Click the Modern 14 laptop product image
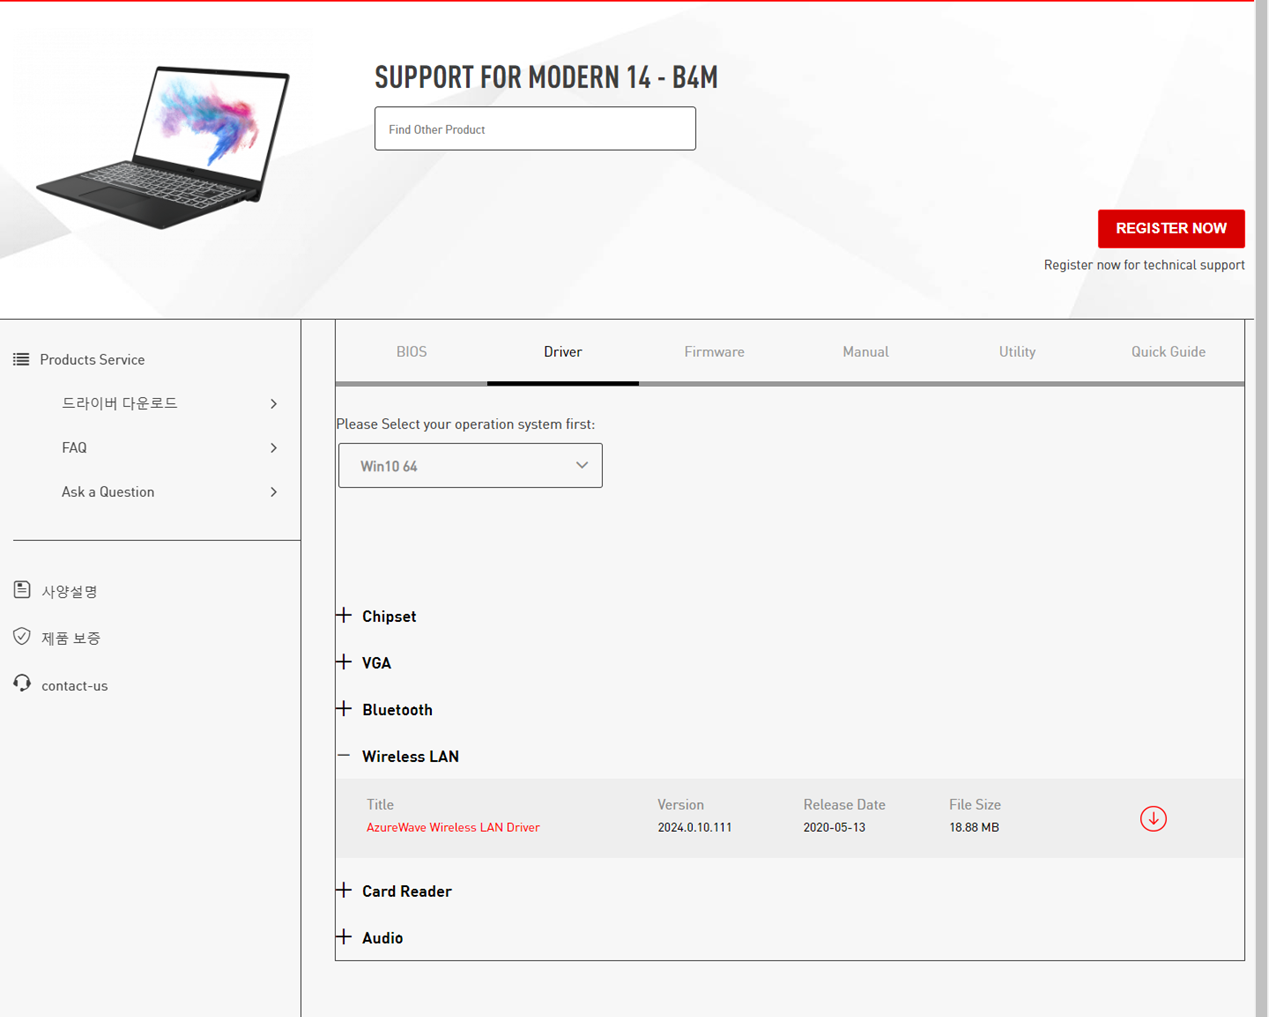 click(164, 147)
